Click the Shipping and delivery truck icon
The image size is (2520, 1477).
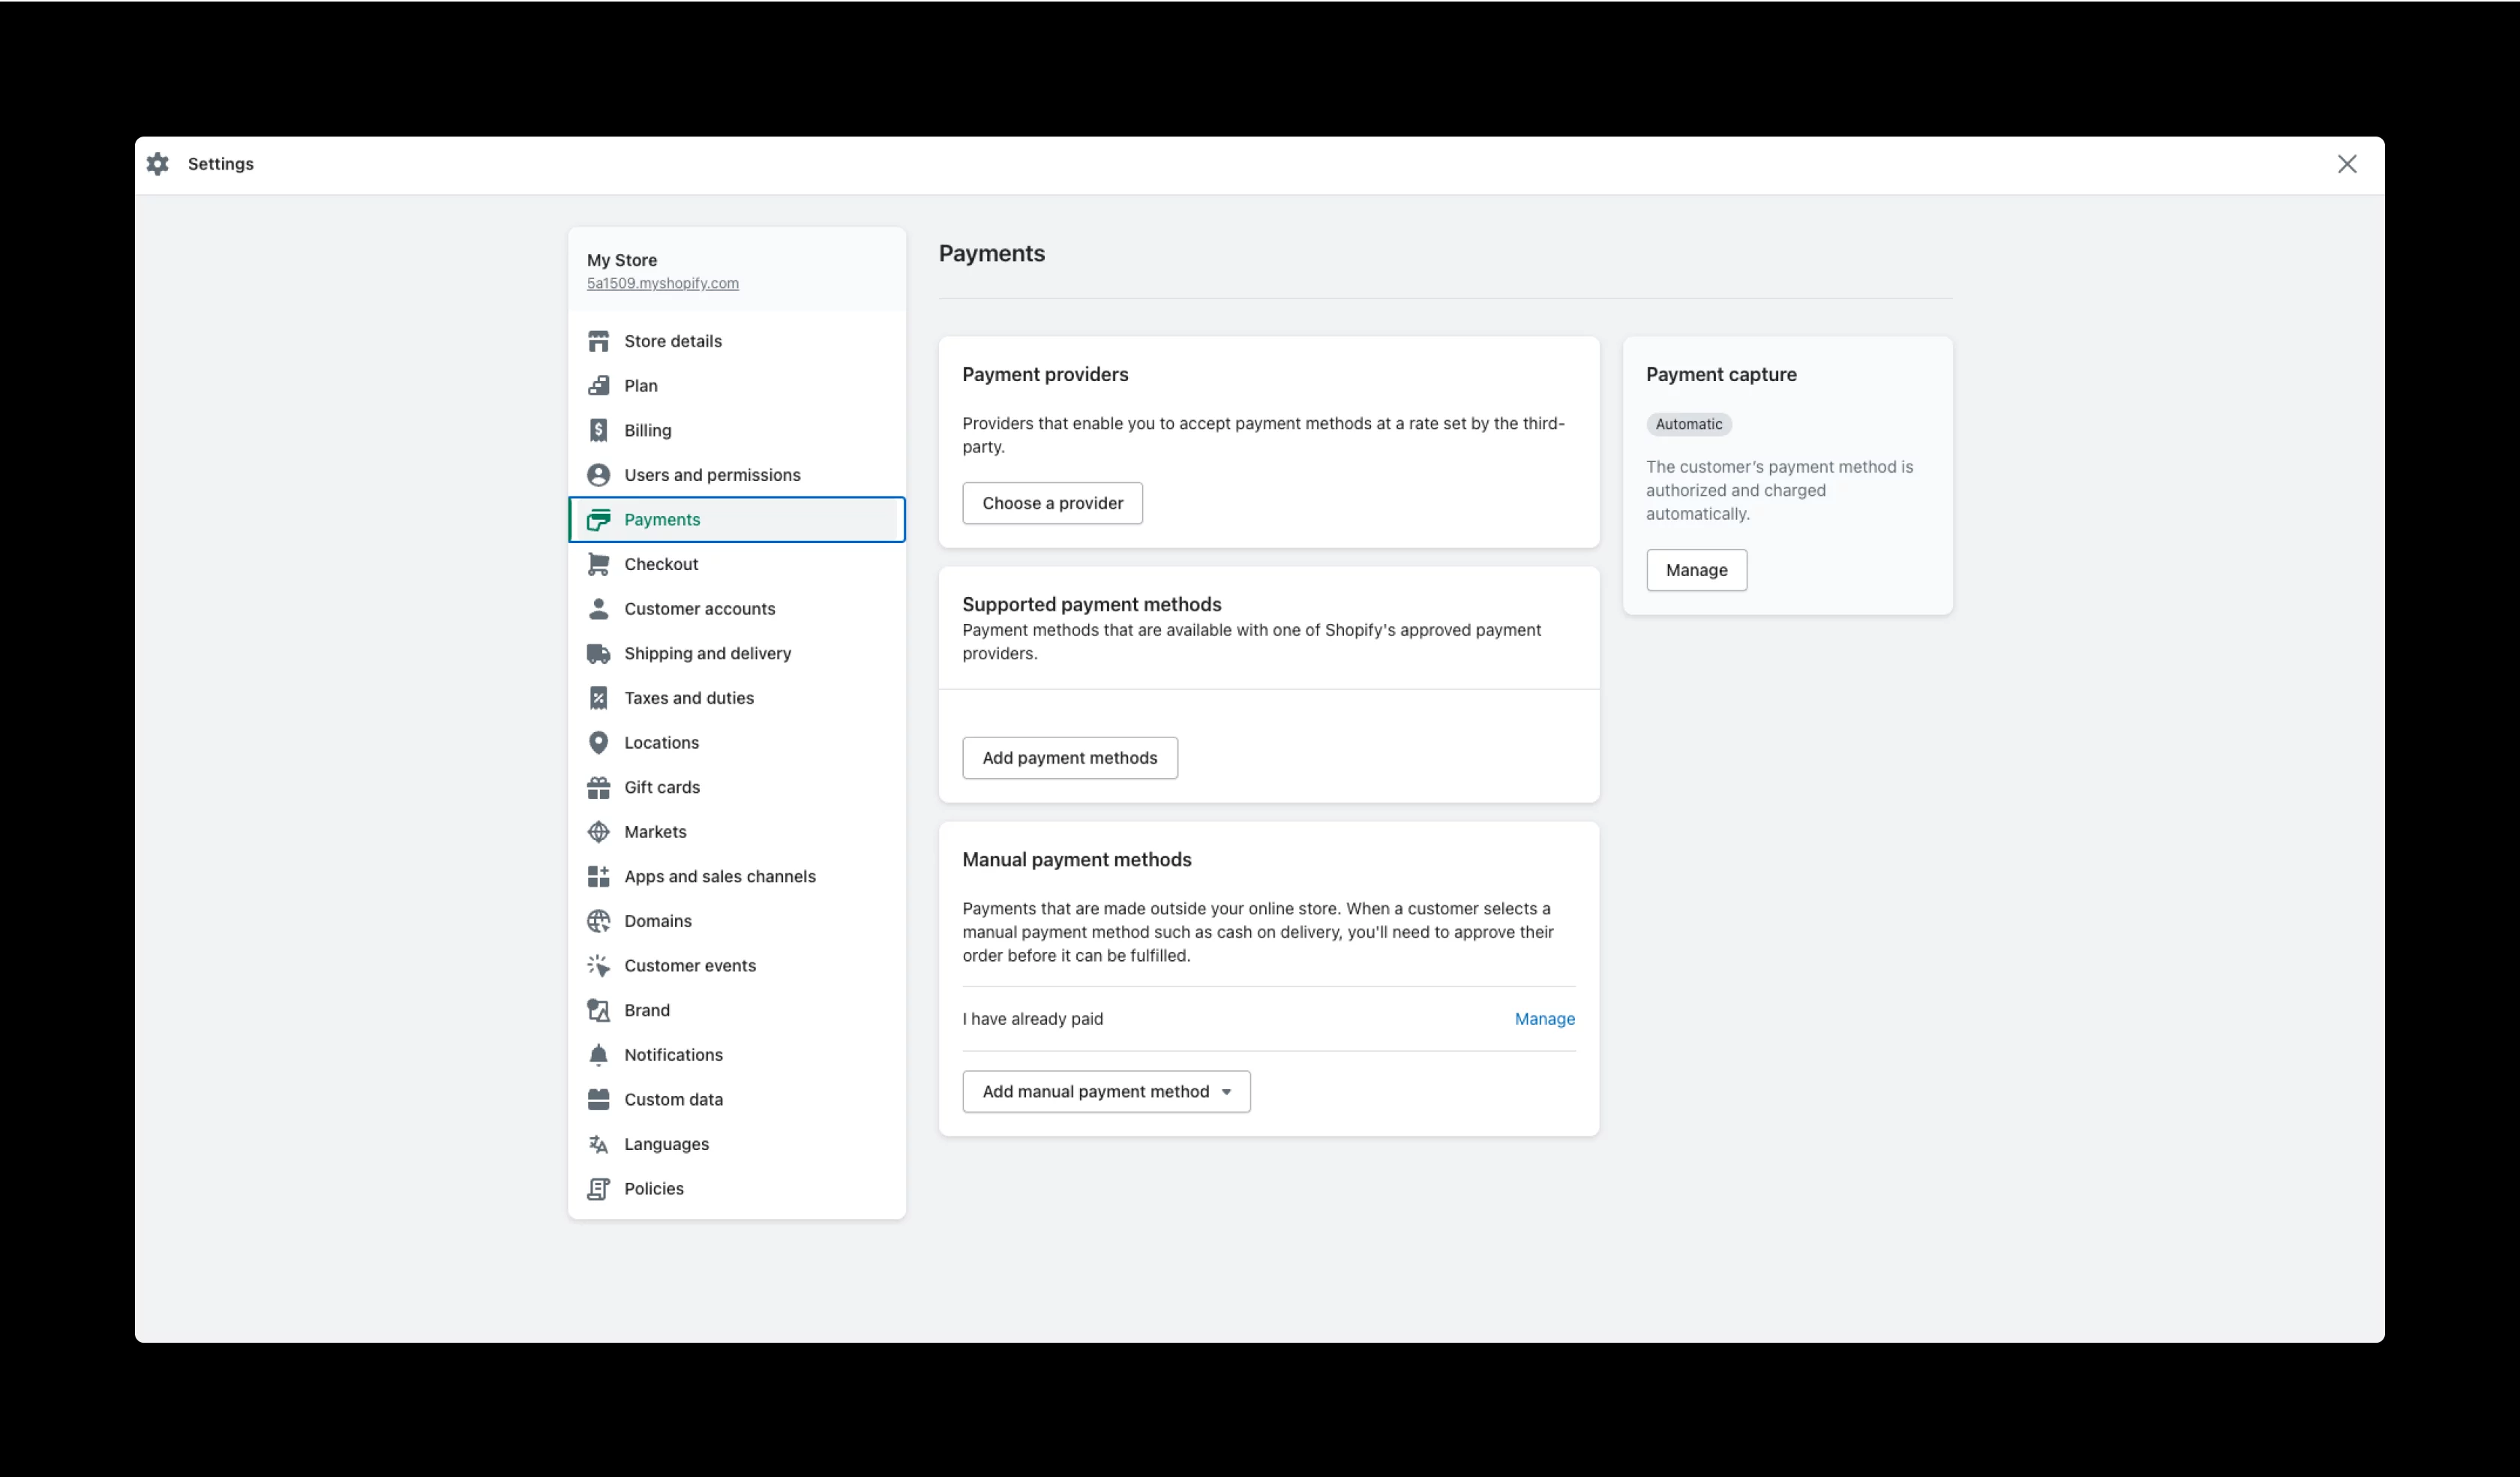pyautogui.click(x=598, y=653)
